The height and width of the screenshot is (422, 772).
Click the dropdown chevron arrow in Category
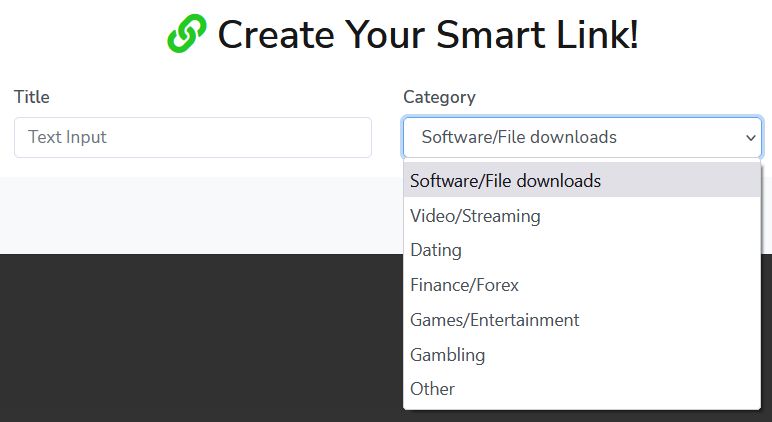click(750, 138)
